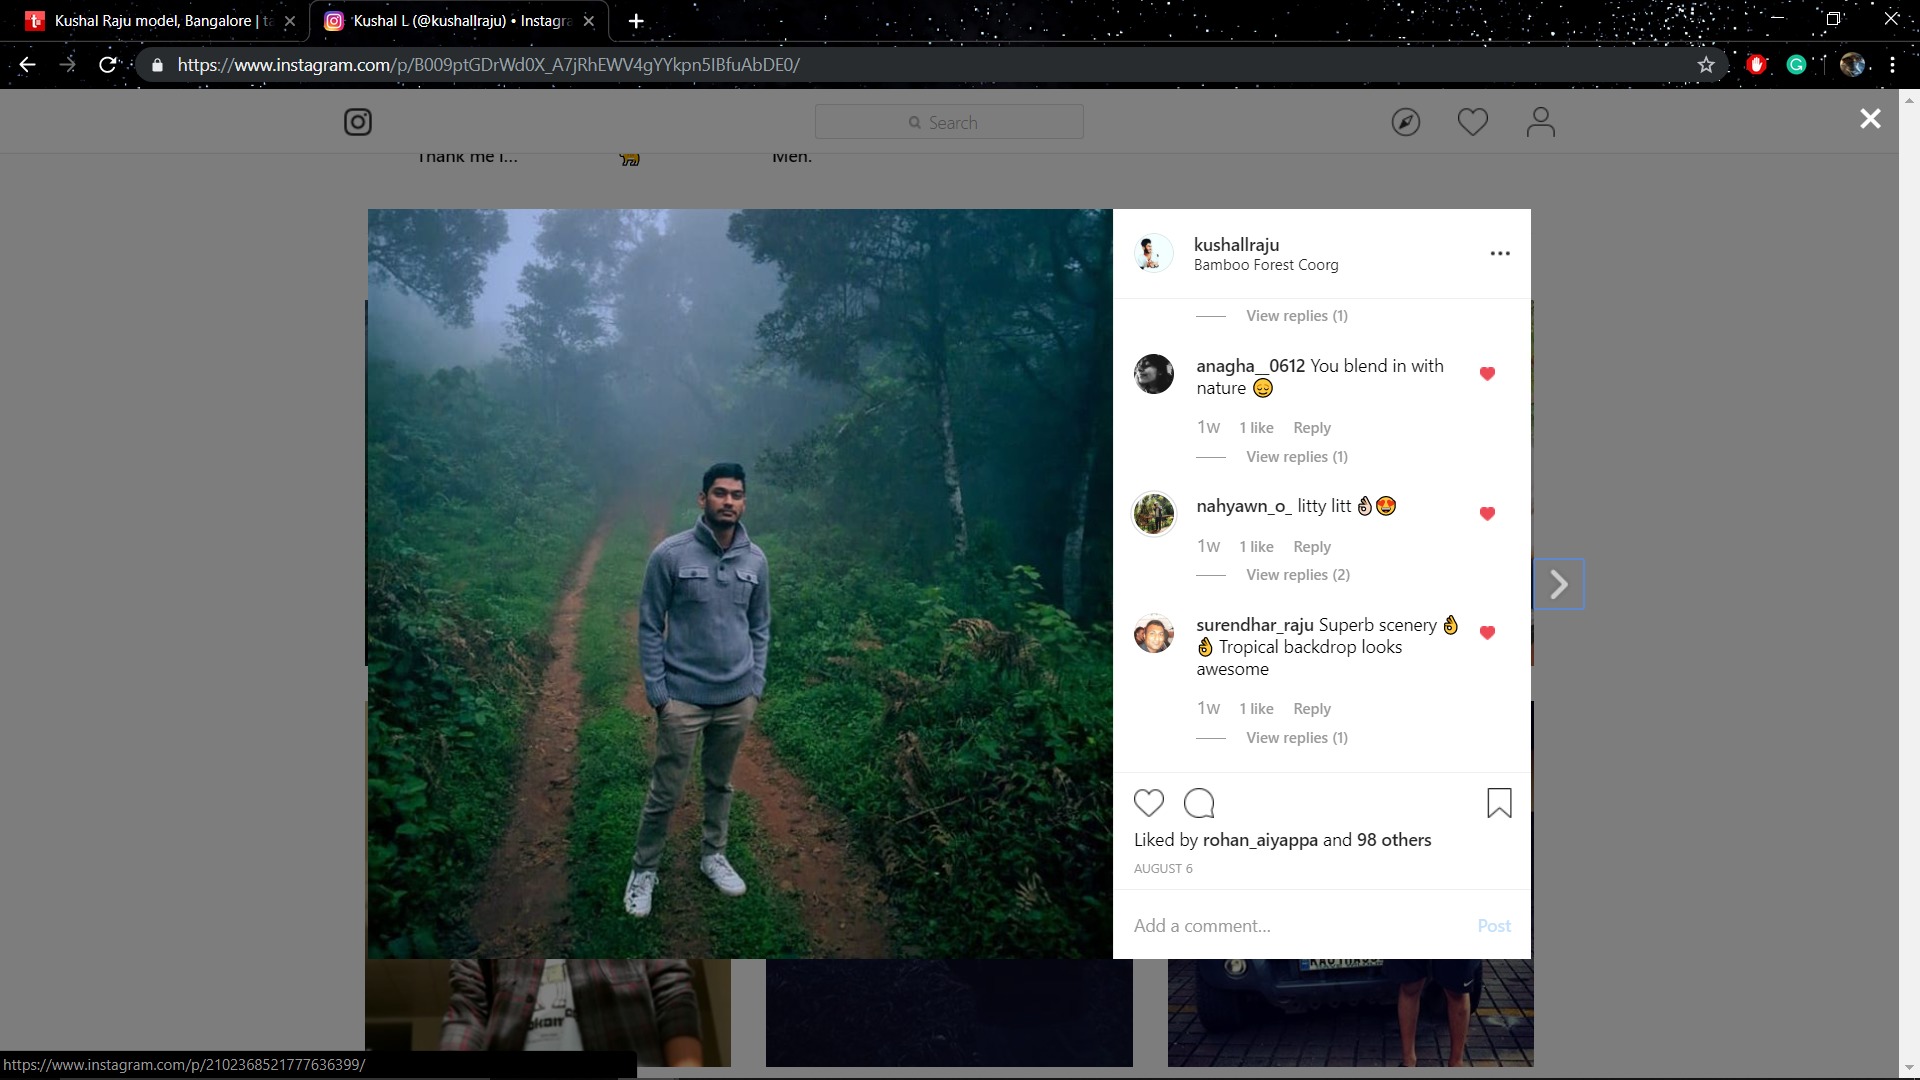Open the activity heart icon in header
The height and width of the screenshot is (1080, 1920).
click(x=1472, y=122)
